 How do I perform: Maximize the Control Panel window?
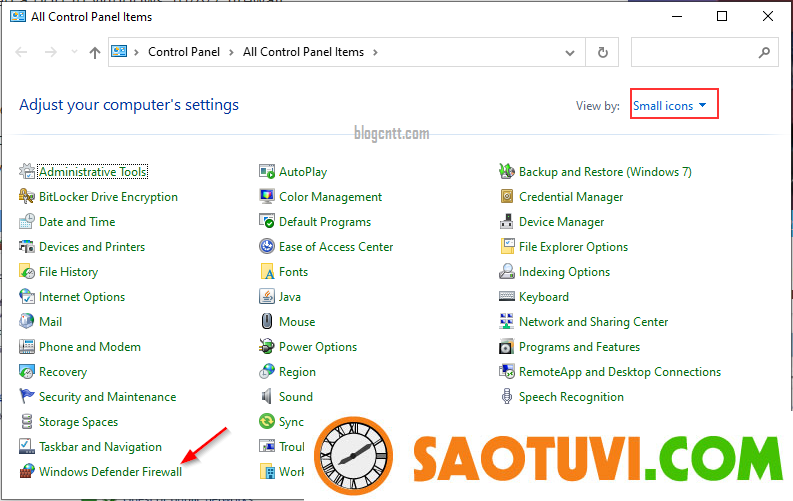pos(722,16)
